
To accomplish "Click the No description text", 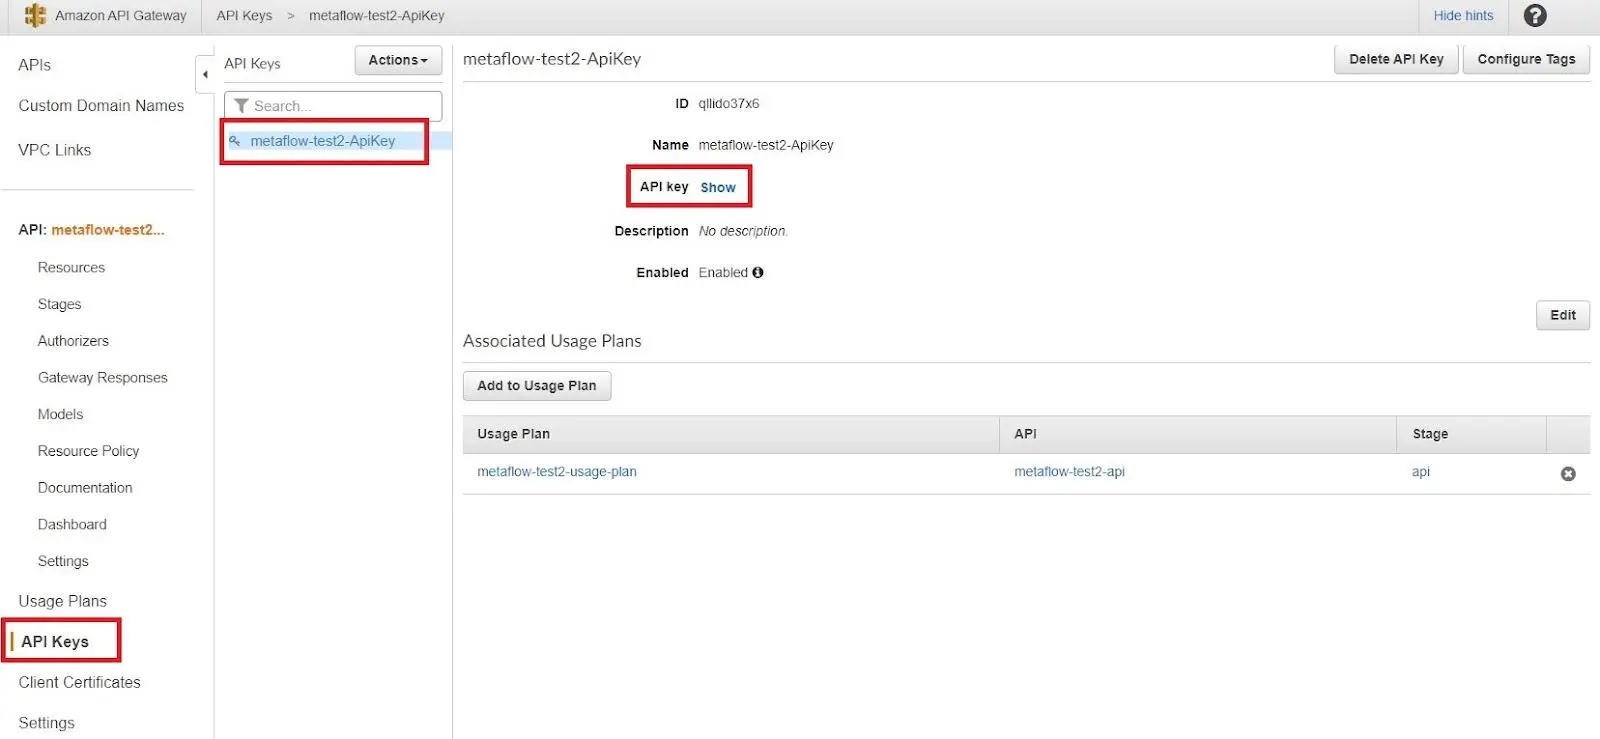I will pyautogui.click(x=743, y=231).
